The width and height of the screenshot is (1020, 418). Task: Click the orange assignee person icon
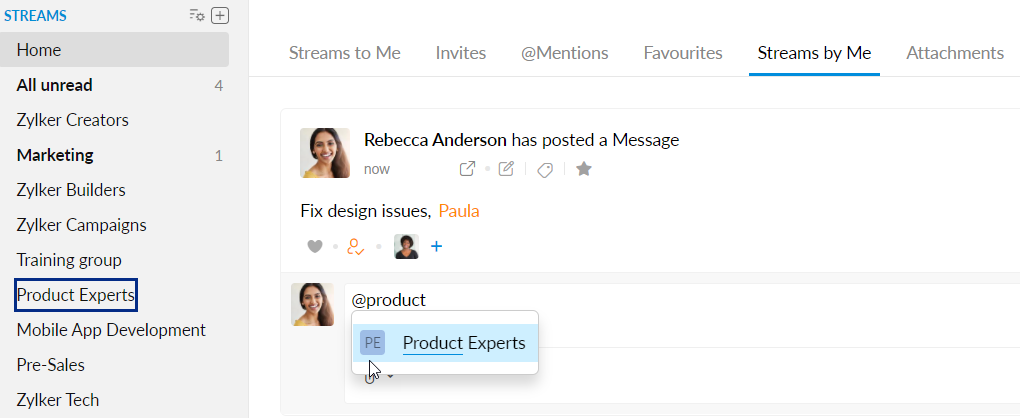coord(355,246)
